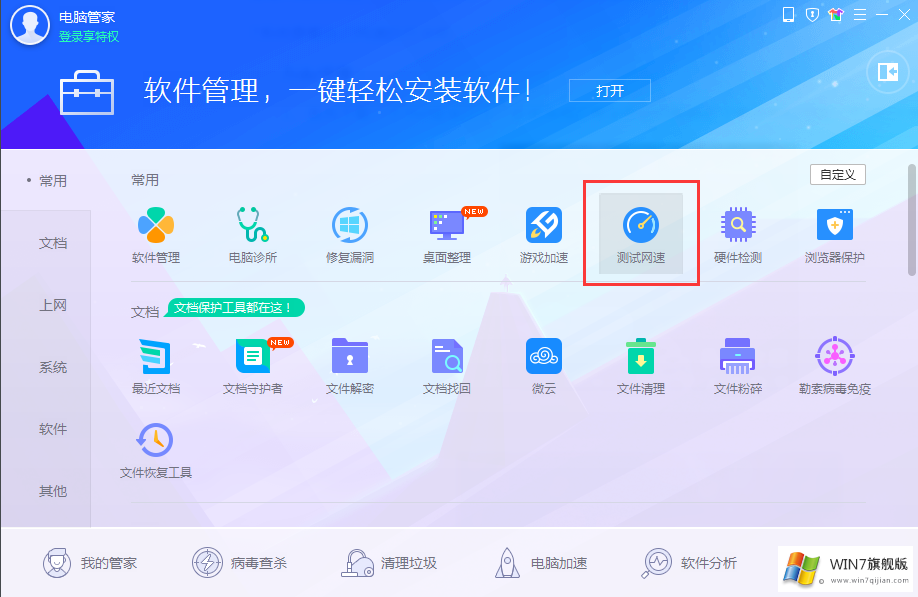918x597 pixels.
Task: Click the user avatar to log in
Action: tap(30, 25)
